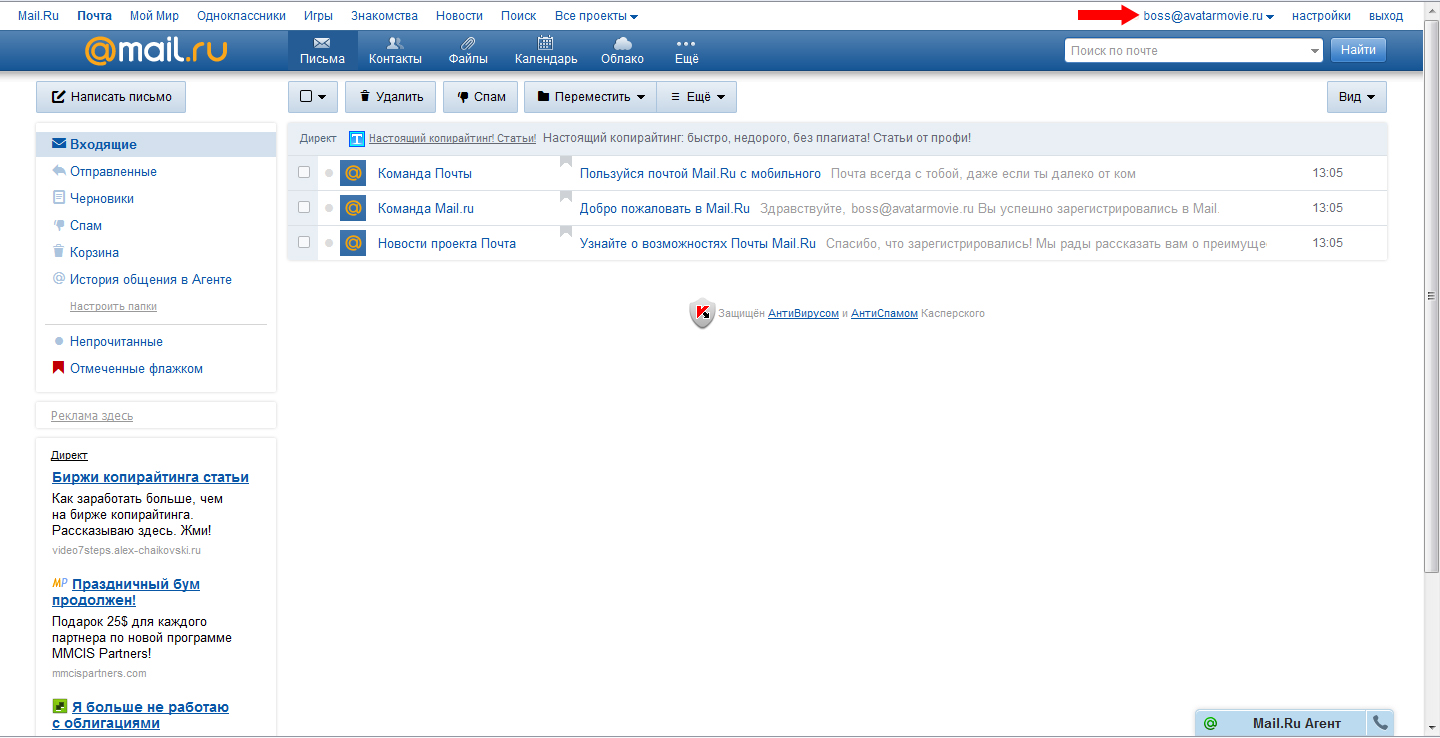Screen dimensions: 1440x738
Task: Click Команда Почты sender avatar icon
Action: coord(353,173)
